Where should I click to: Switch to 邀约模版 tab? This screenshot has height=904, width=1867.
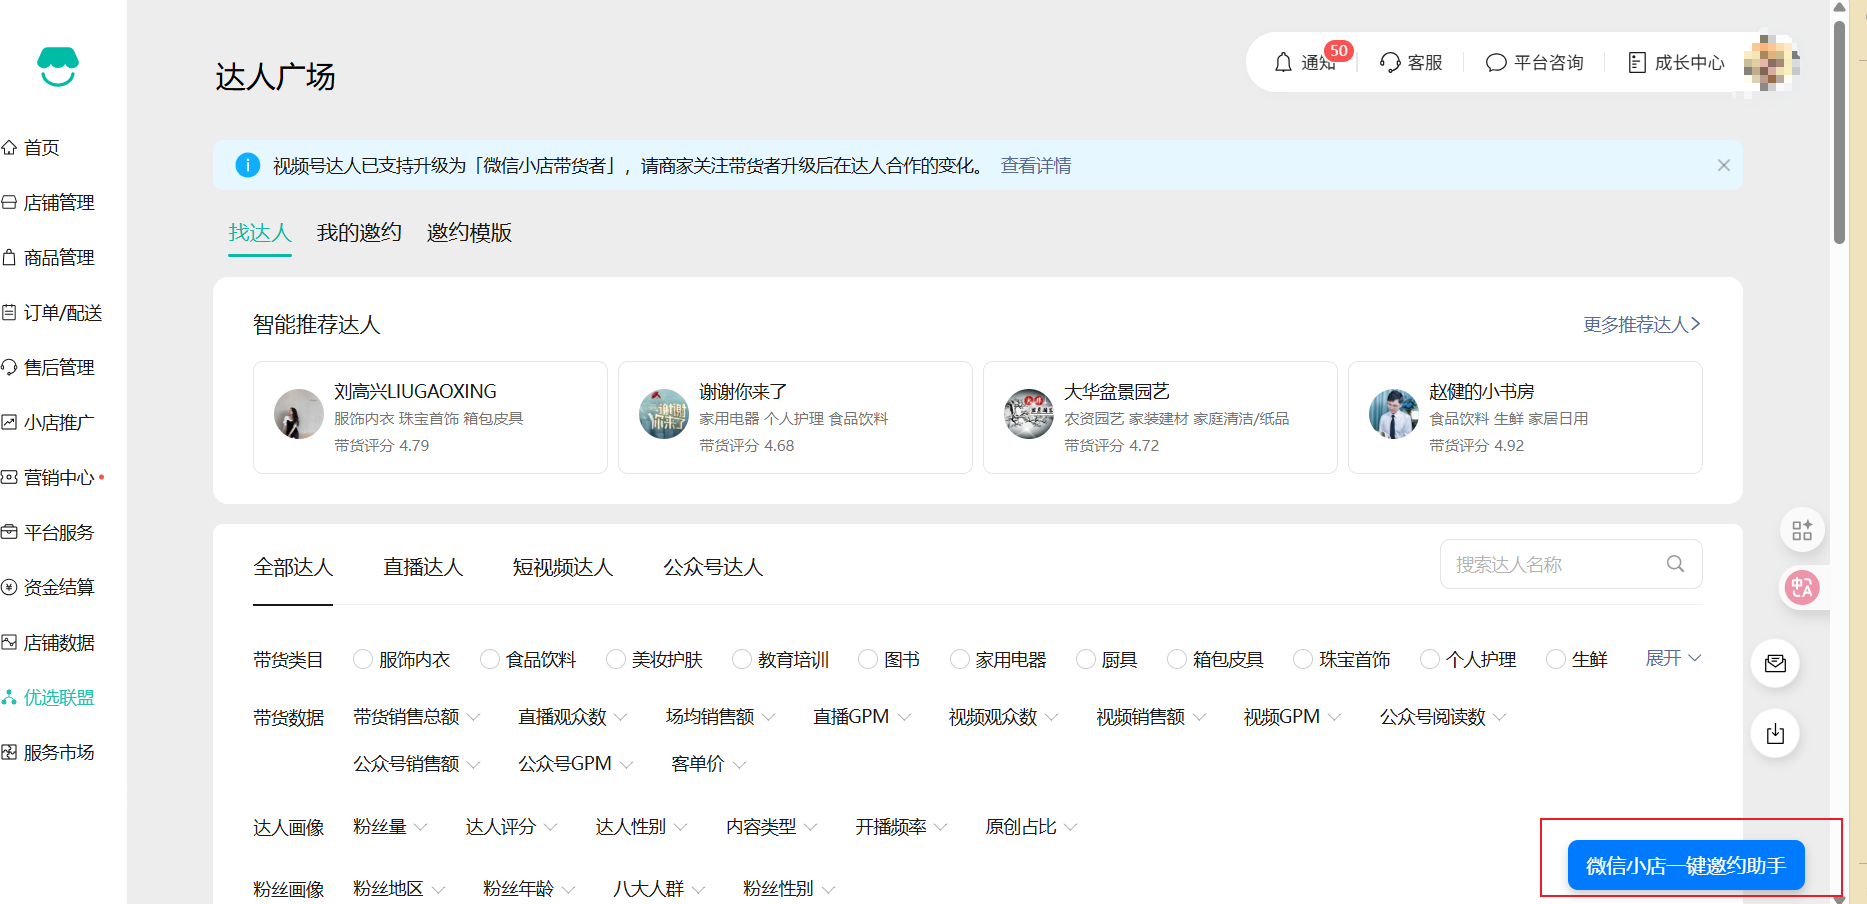[469, 233]
